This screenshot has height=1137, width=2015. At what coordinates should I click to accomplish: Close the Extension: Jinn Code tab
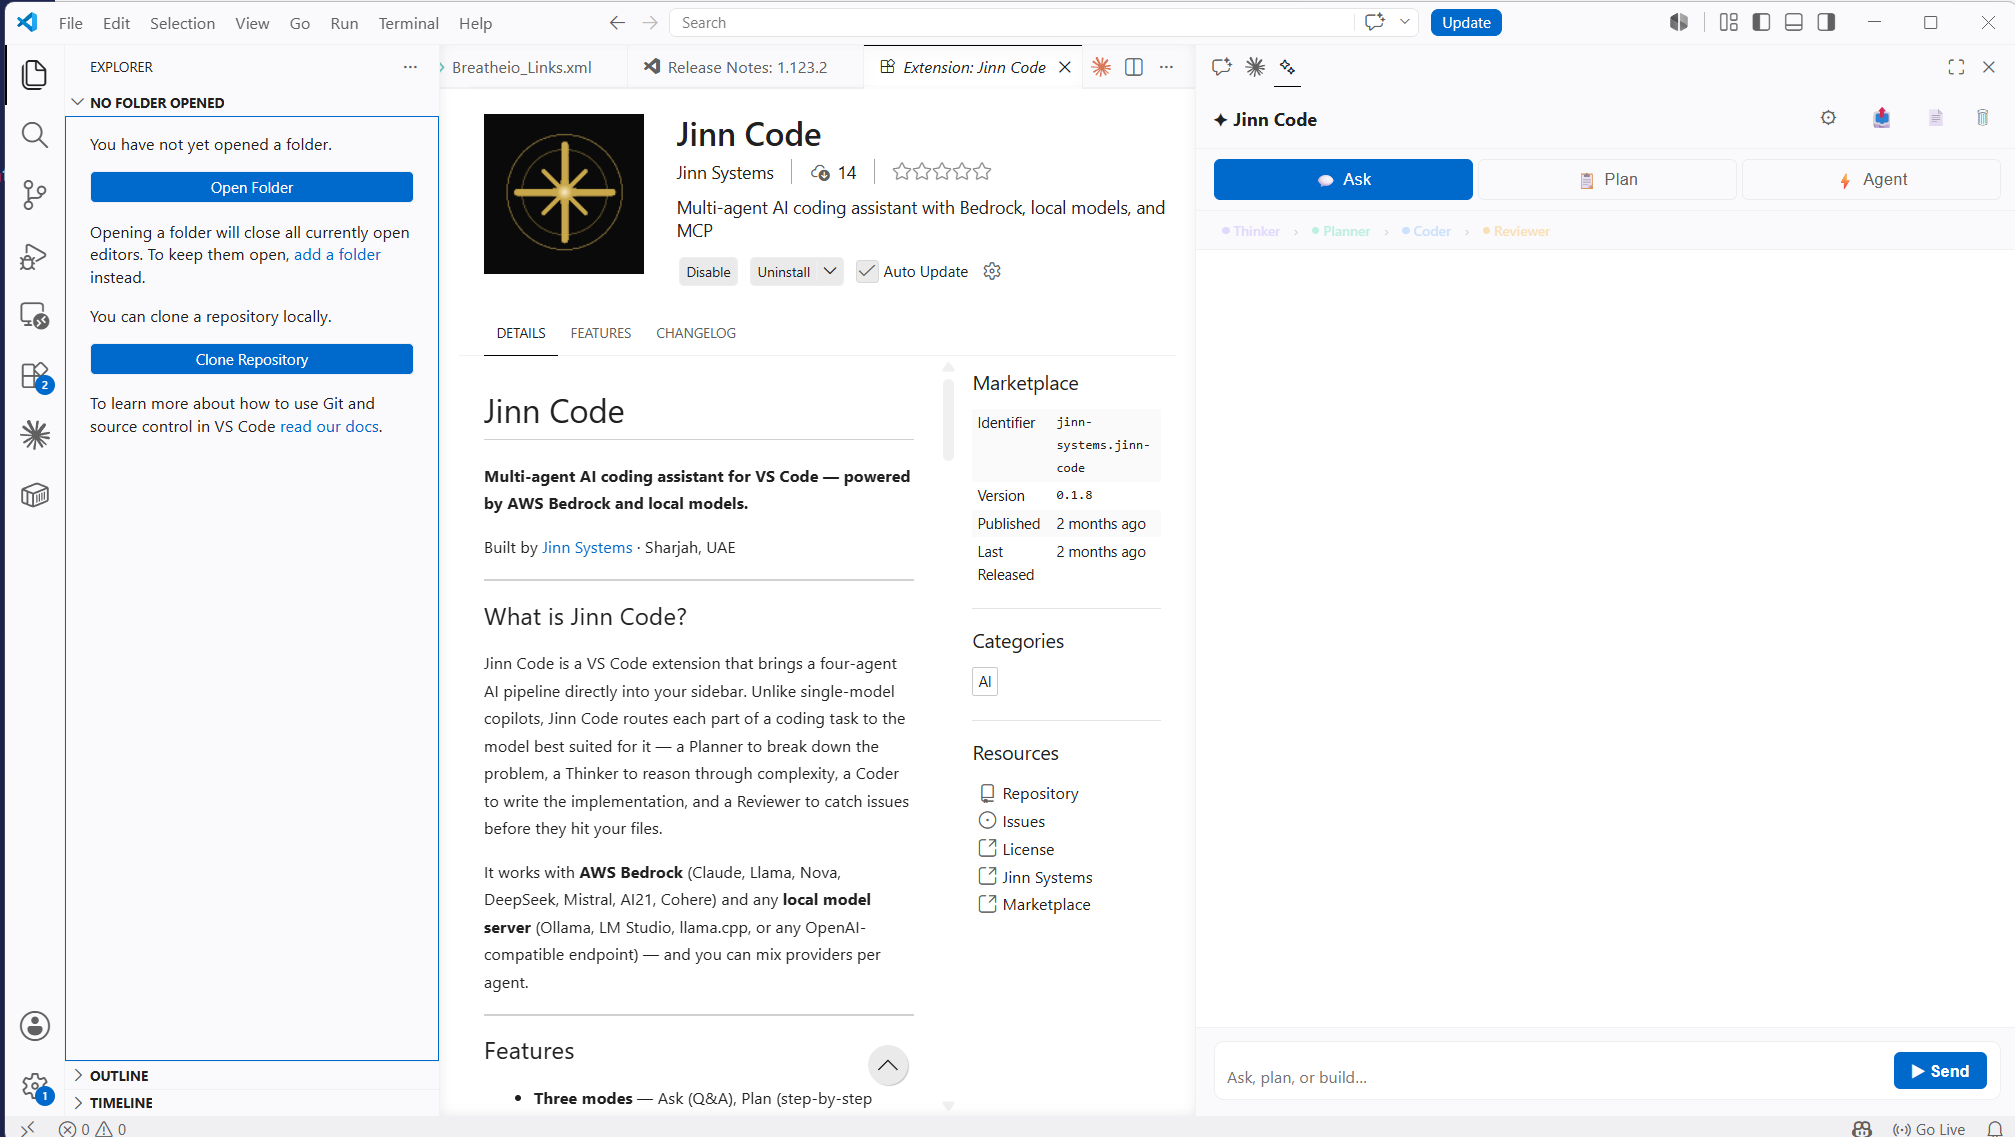click(x=1065, y=67)
